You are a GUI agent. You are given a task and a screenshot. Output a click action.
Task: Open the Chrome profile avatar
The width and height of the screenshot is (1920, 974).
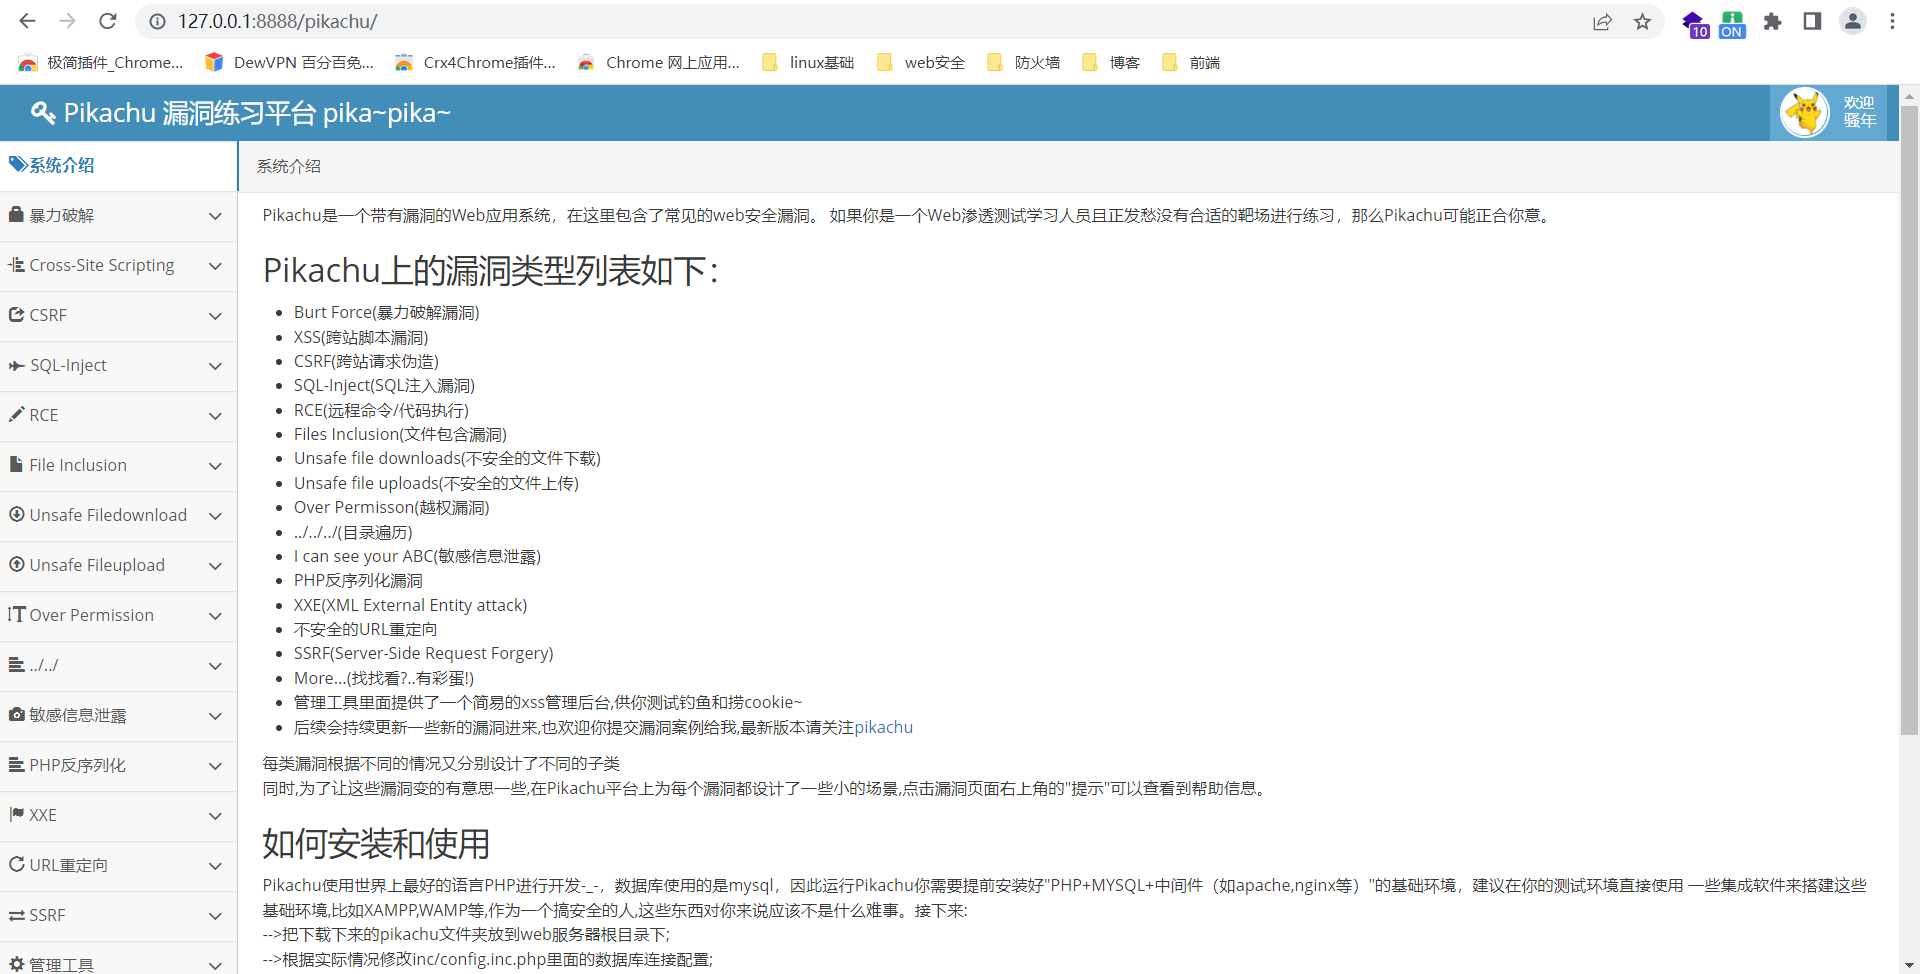1853,21
